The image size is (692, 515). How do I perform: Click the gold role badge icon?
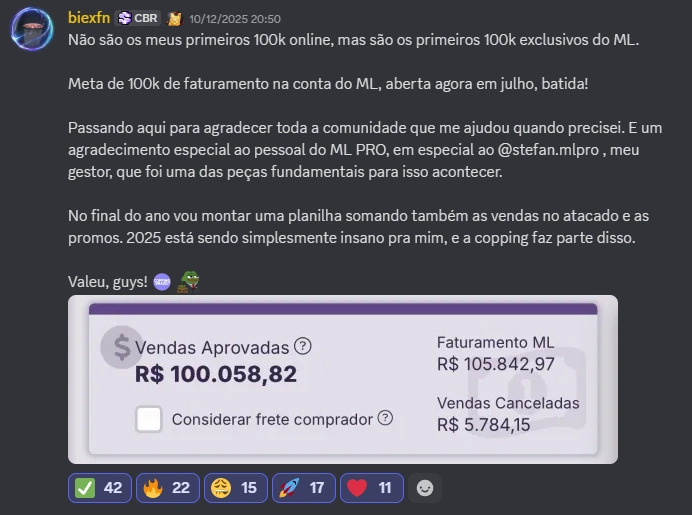tap(175, 19)
